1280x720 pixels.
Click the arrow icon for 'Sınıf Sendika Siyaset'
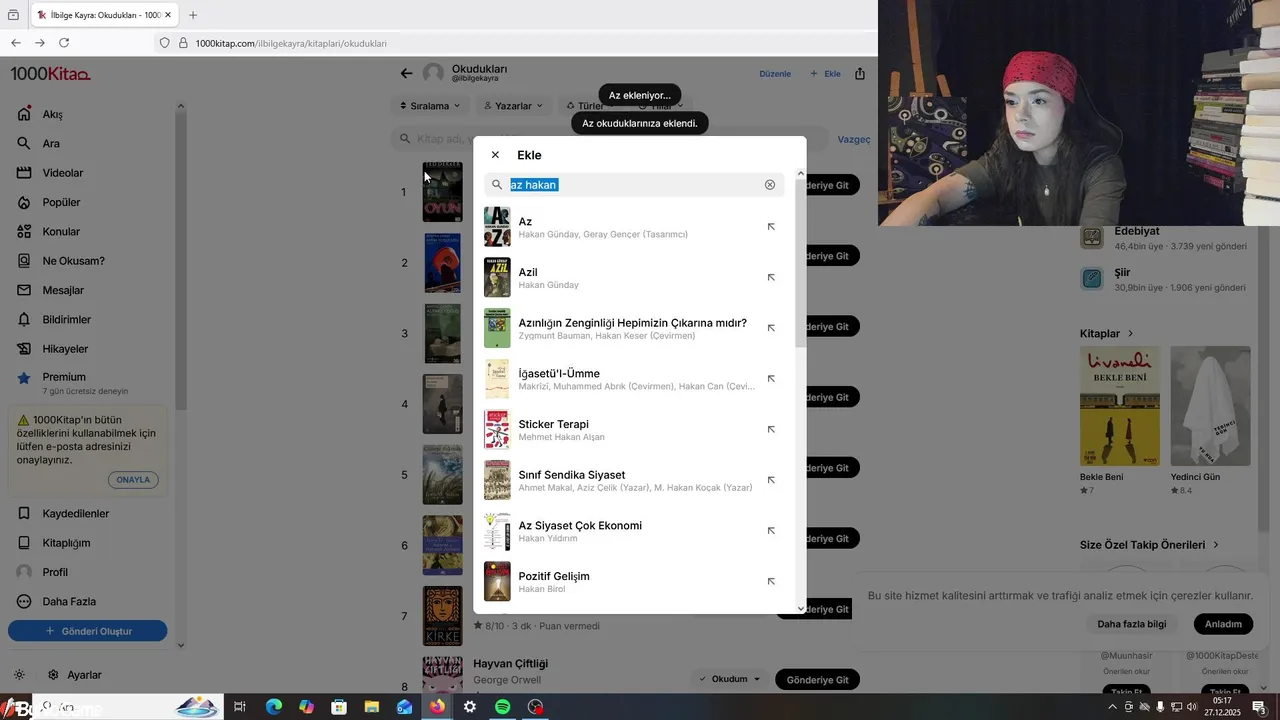771,480
